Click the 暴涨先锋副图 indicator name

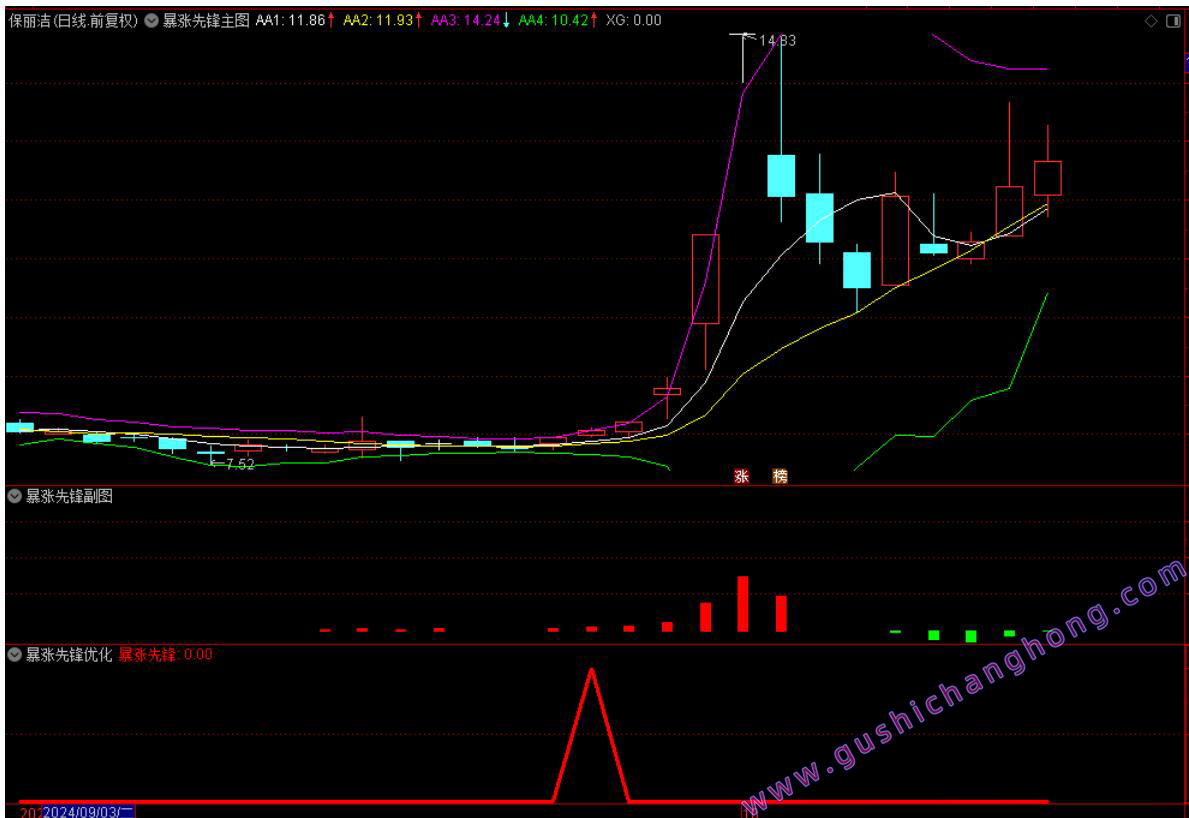[x=70, y=497]
